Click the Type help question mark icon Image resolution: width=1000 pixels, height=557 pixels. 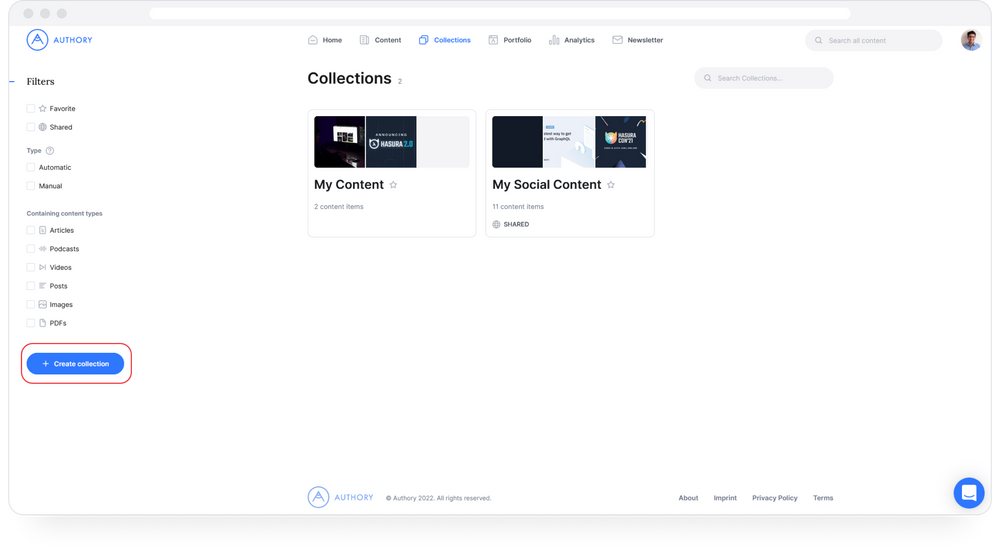(50, 150)
